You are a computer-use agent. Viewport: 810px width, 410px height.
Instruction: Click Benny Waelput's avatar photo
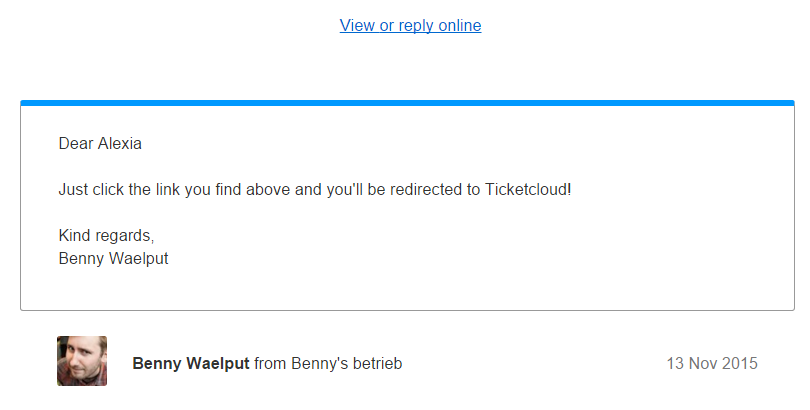[x=82, y=361]
